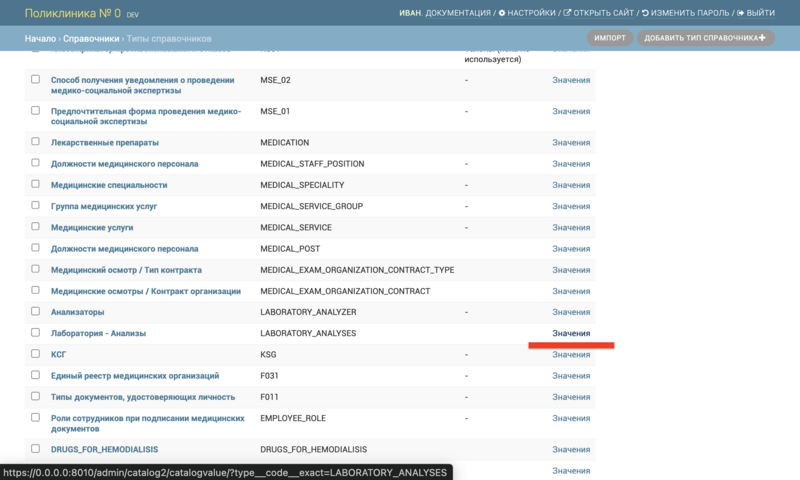This screenshot has width=800, height=480.
Task: Open Предпочтительная форма проведения link
Action: coord(146,116)
